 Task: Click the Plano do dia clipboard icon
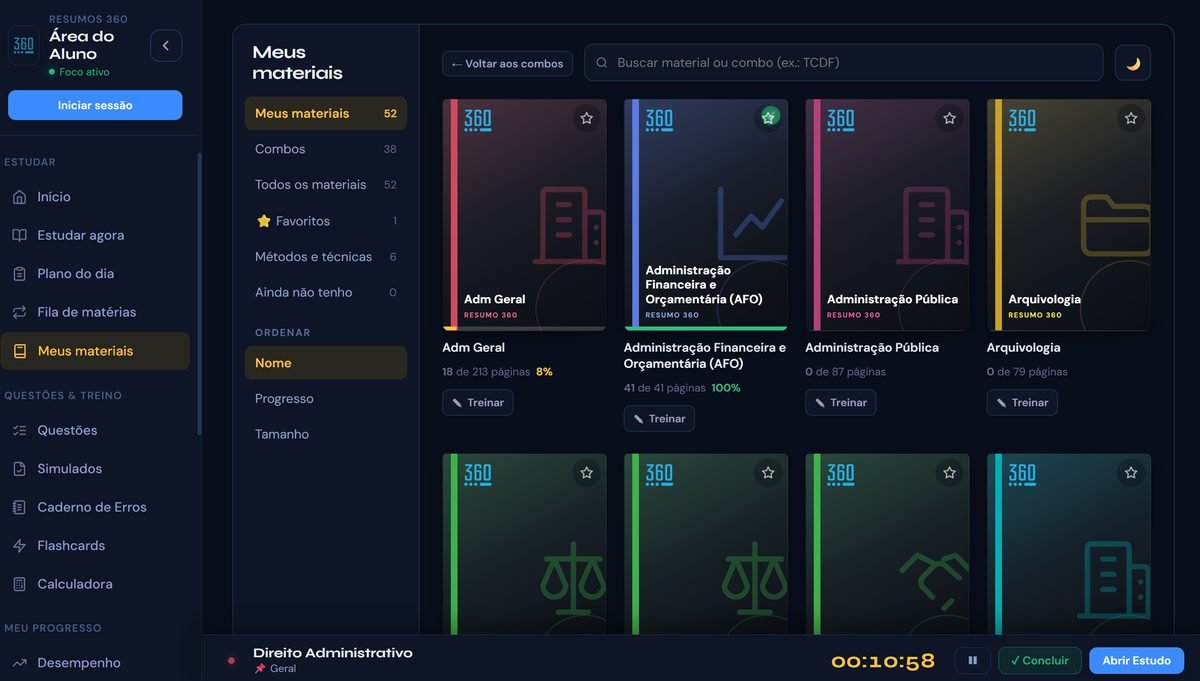tap(19, 274)
